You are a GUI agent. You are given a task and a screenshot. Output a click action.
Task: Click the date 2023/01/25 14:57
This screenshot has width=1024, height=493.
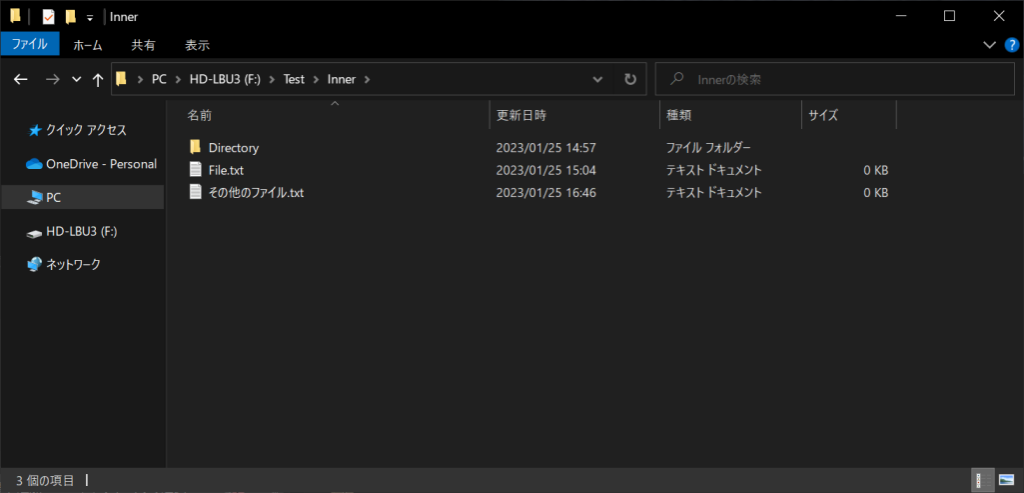546,148
